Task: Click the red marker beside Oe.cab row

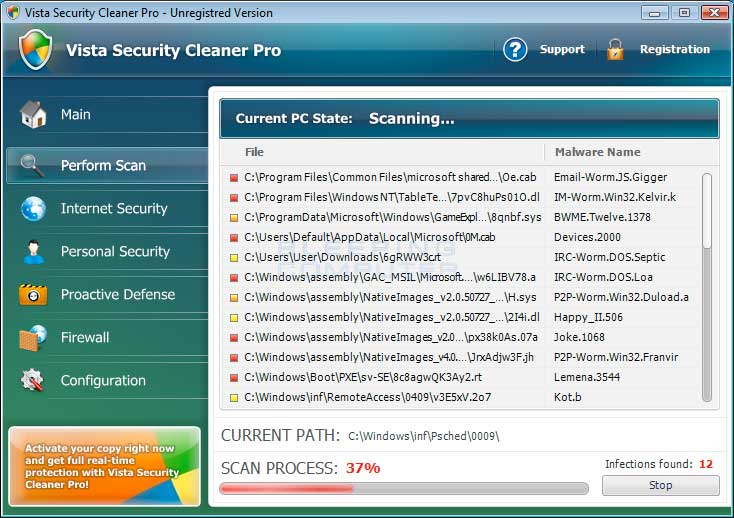Action: pyautogui.click(x=234, y=178)
